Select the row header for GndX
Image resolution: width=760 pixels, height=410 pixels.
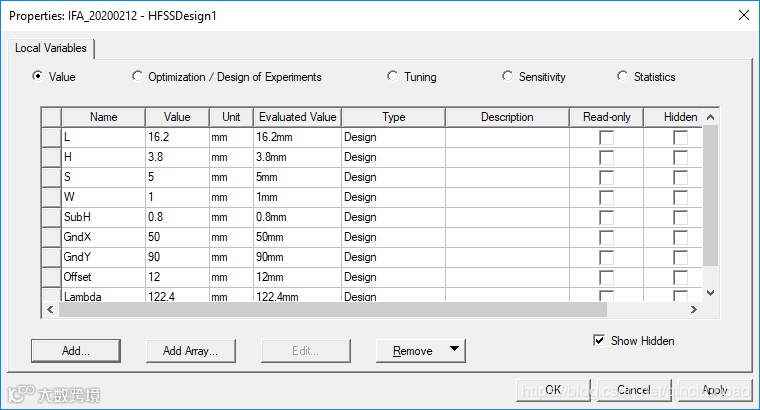(x=51, y=237)
